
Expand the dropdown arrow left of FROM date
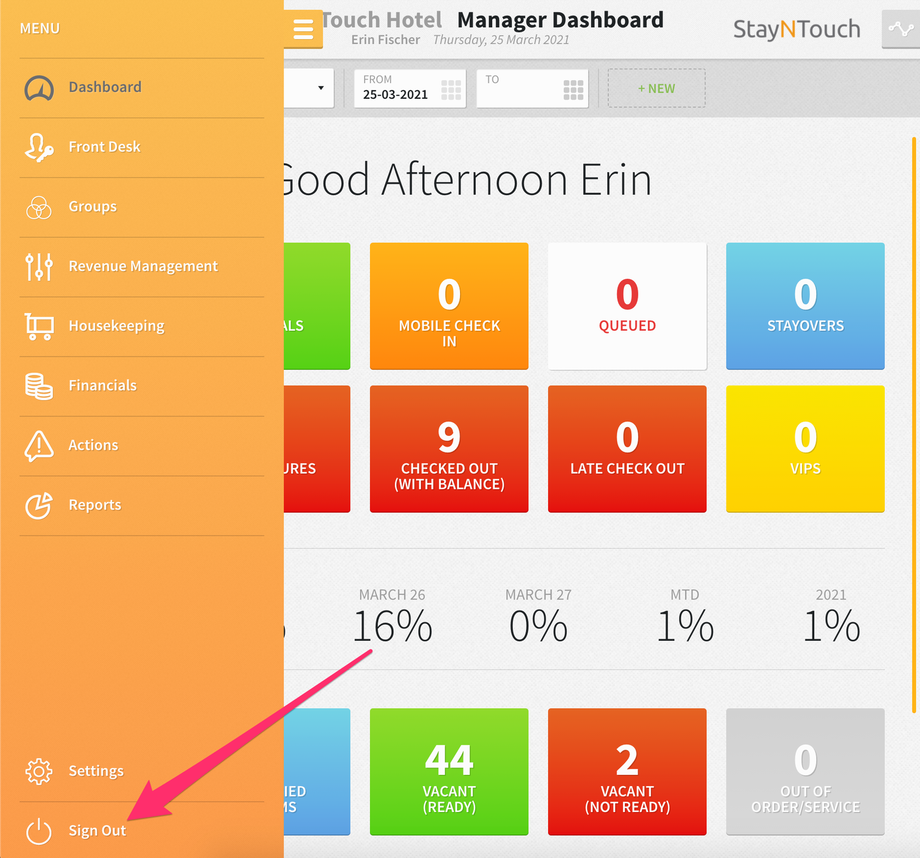coord(320,88)
